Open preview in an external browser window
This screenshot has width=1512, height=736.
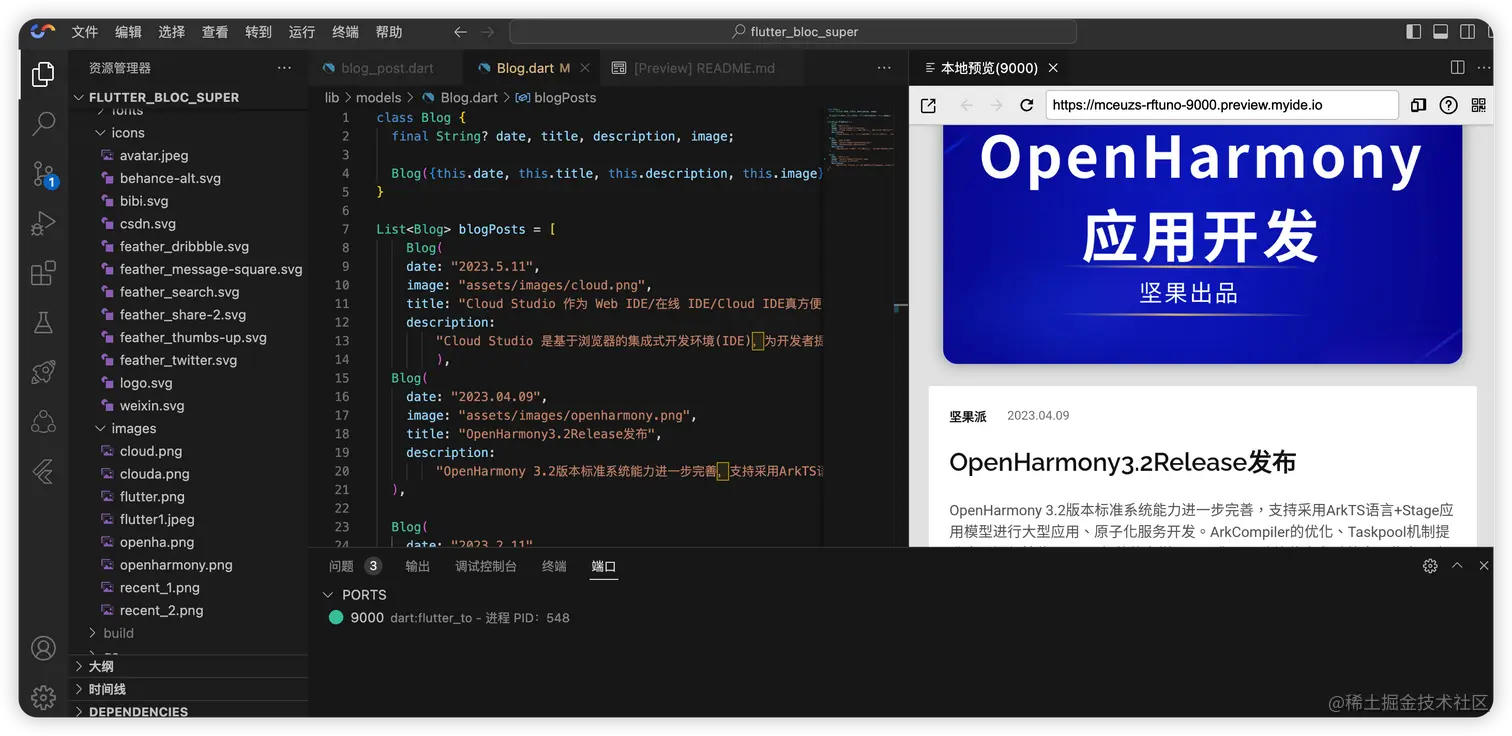928,105
